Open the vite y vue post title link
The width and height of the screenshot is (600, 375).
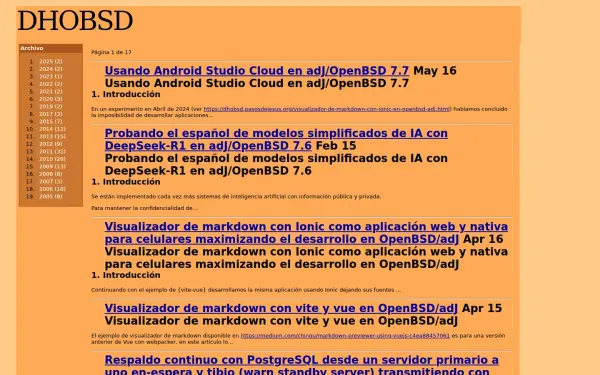[x=281, y=308]
